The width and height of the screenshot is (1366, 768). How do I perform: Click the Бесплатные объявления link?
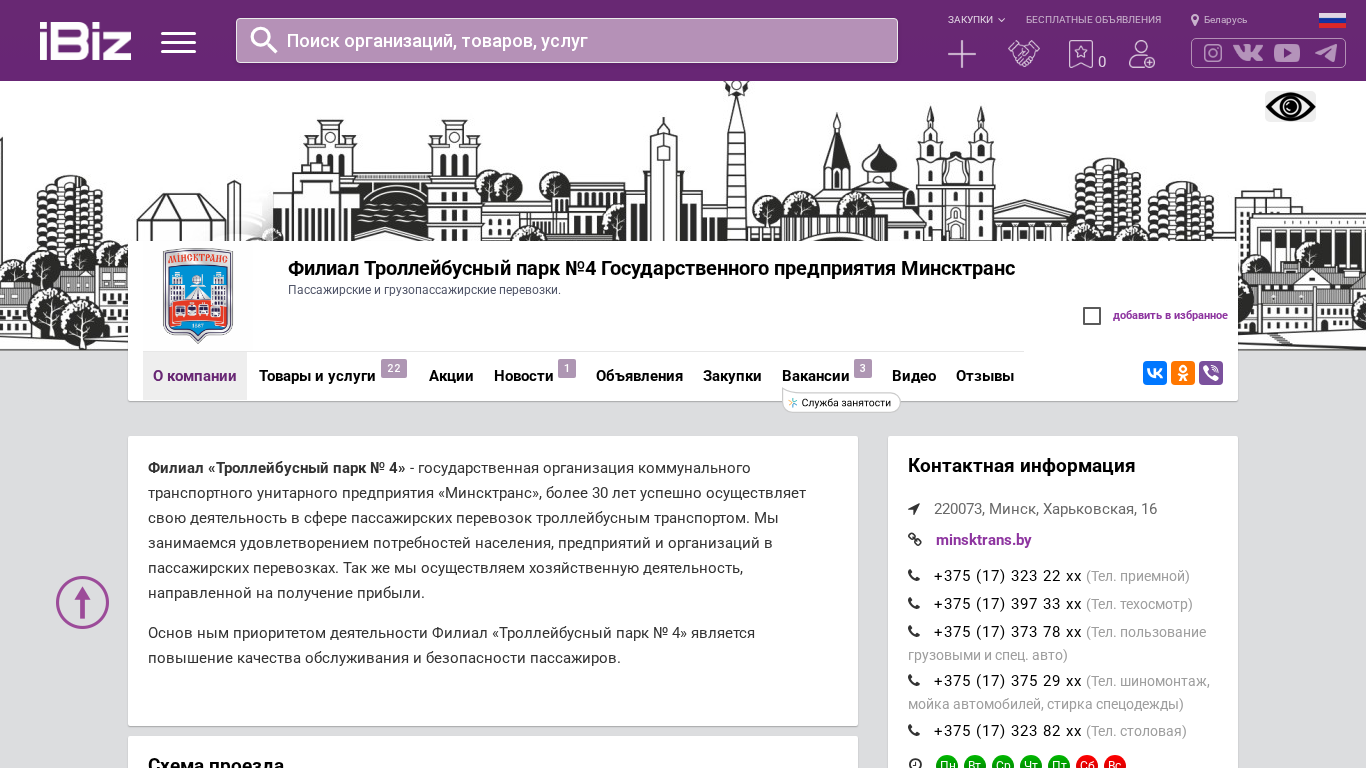(x=1093, y=20)
